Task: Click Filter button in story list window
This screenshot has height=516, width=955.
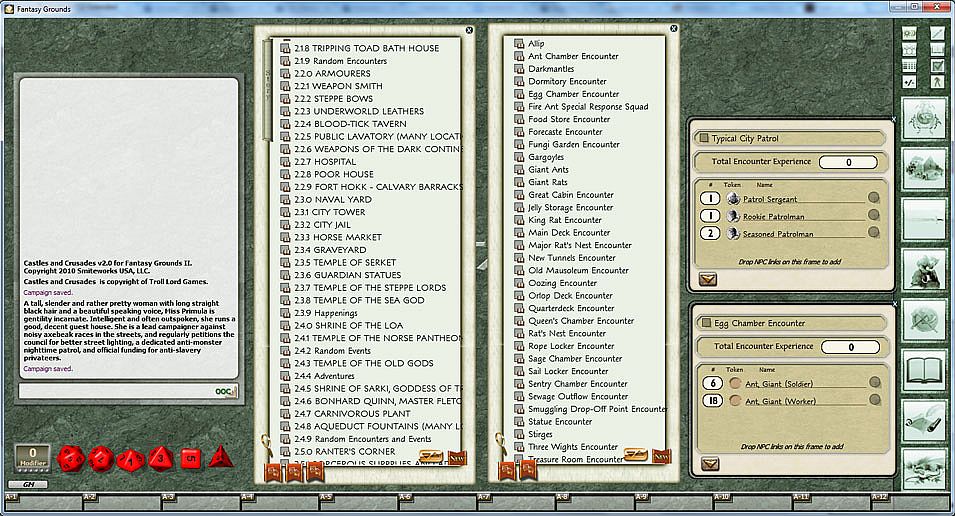Action: [x=431, y=456]
